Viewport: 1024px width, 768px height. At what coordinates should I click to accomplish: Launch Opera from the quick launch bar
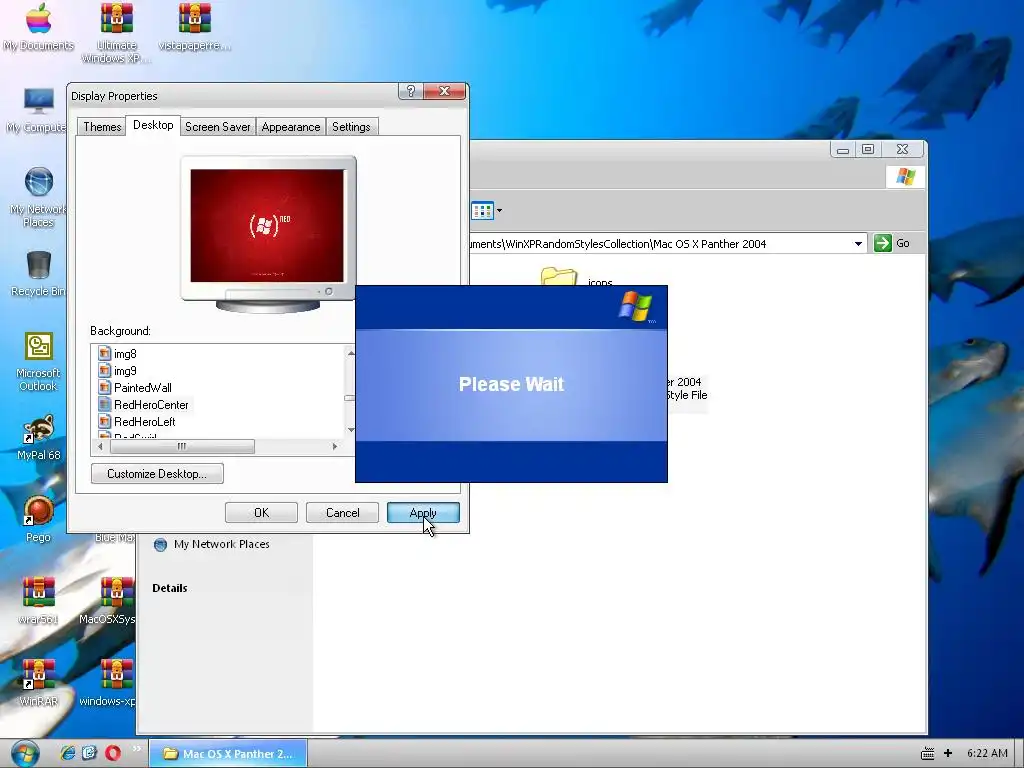coord(112,753)
